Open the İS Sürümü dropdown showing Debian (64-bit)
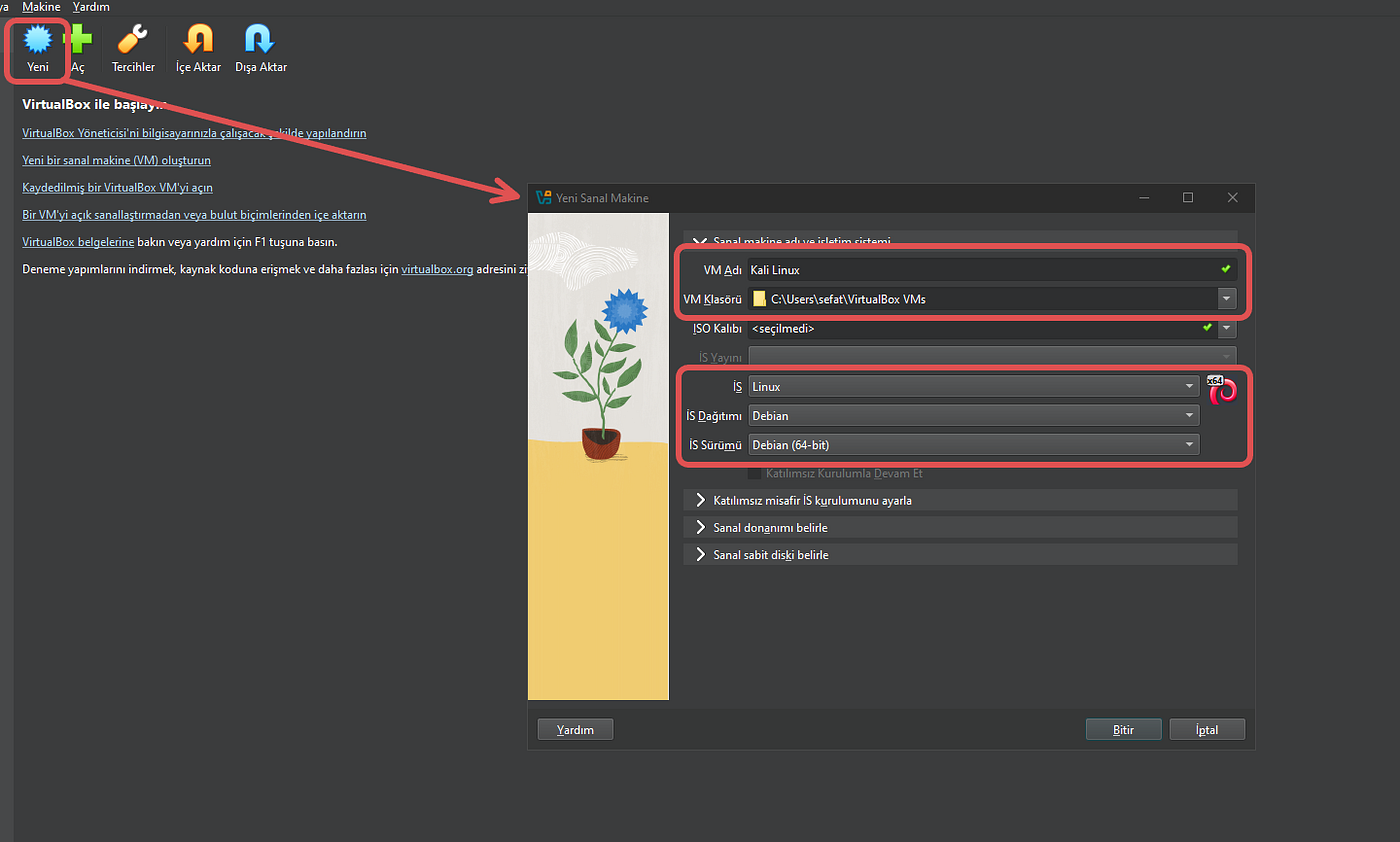Screen dimensions: 1400x842 (974, 444)
